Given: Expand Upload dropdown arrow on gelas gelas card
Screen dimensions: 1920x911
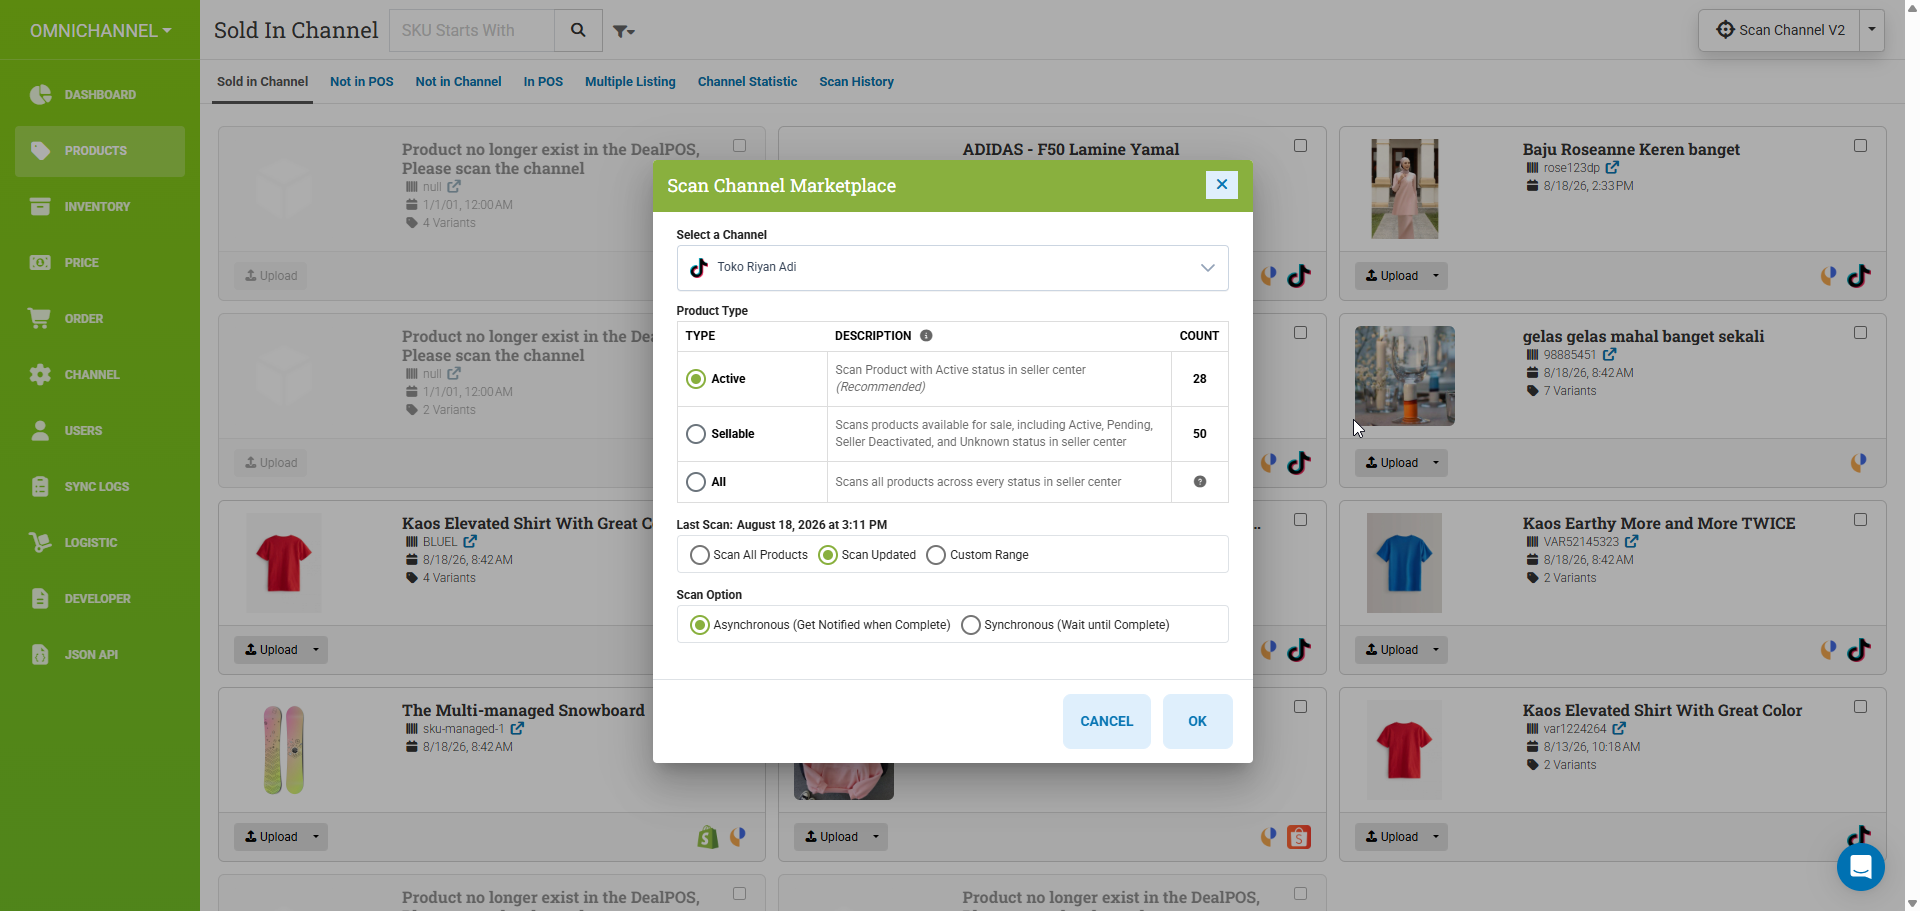Looking at the screenshot, I should click(1436, 463).
